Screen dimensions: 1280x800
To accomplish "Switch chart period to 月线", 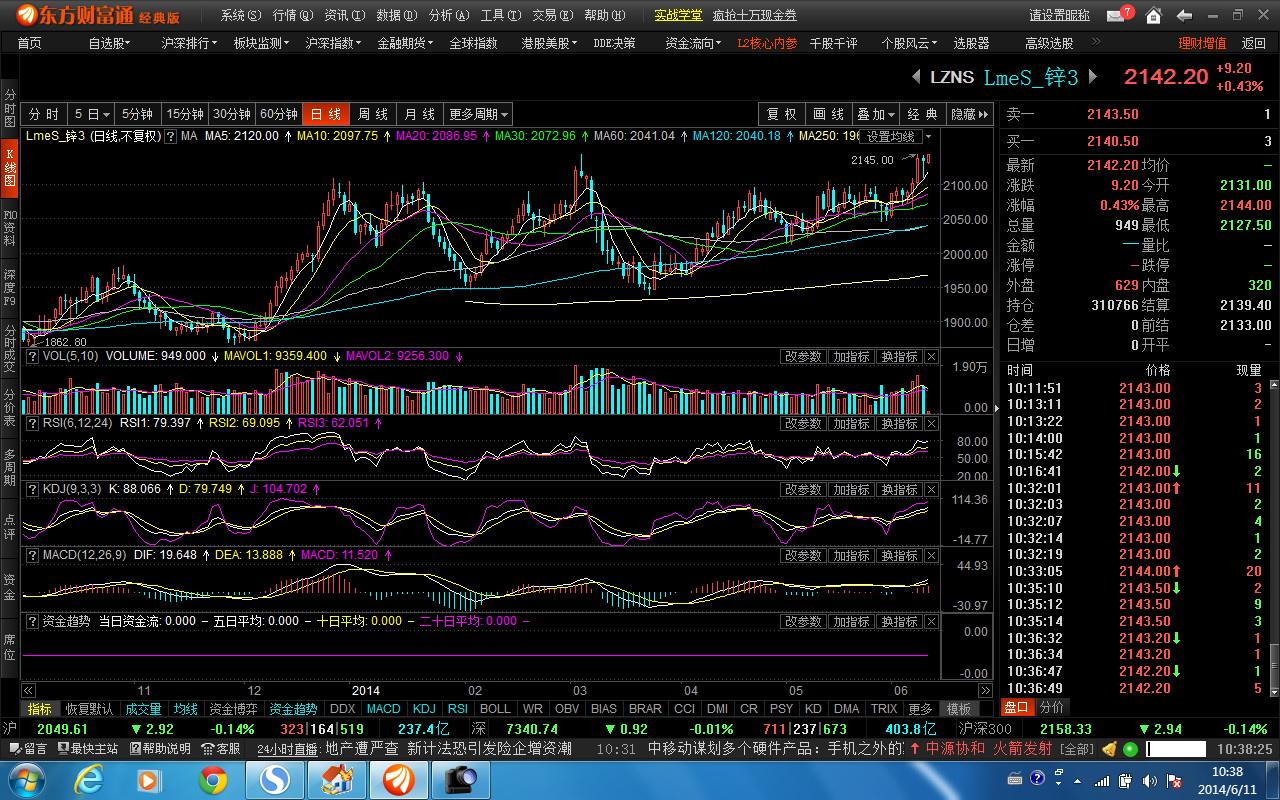I will [x=420, y=114].
